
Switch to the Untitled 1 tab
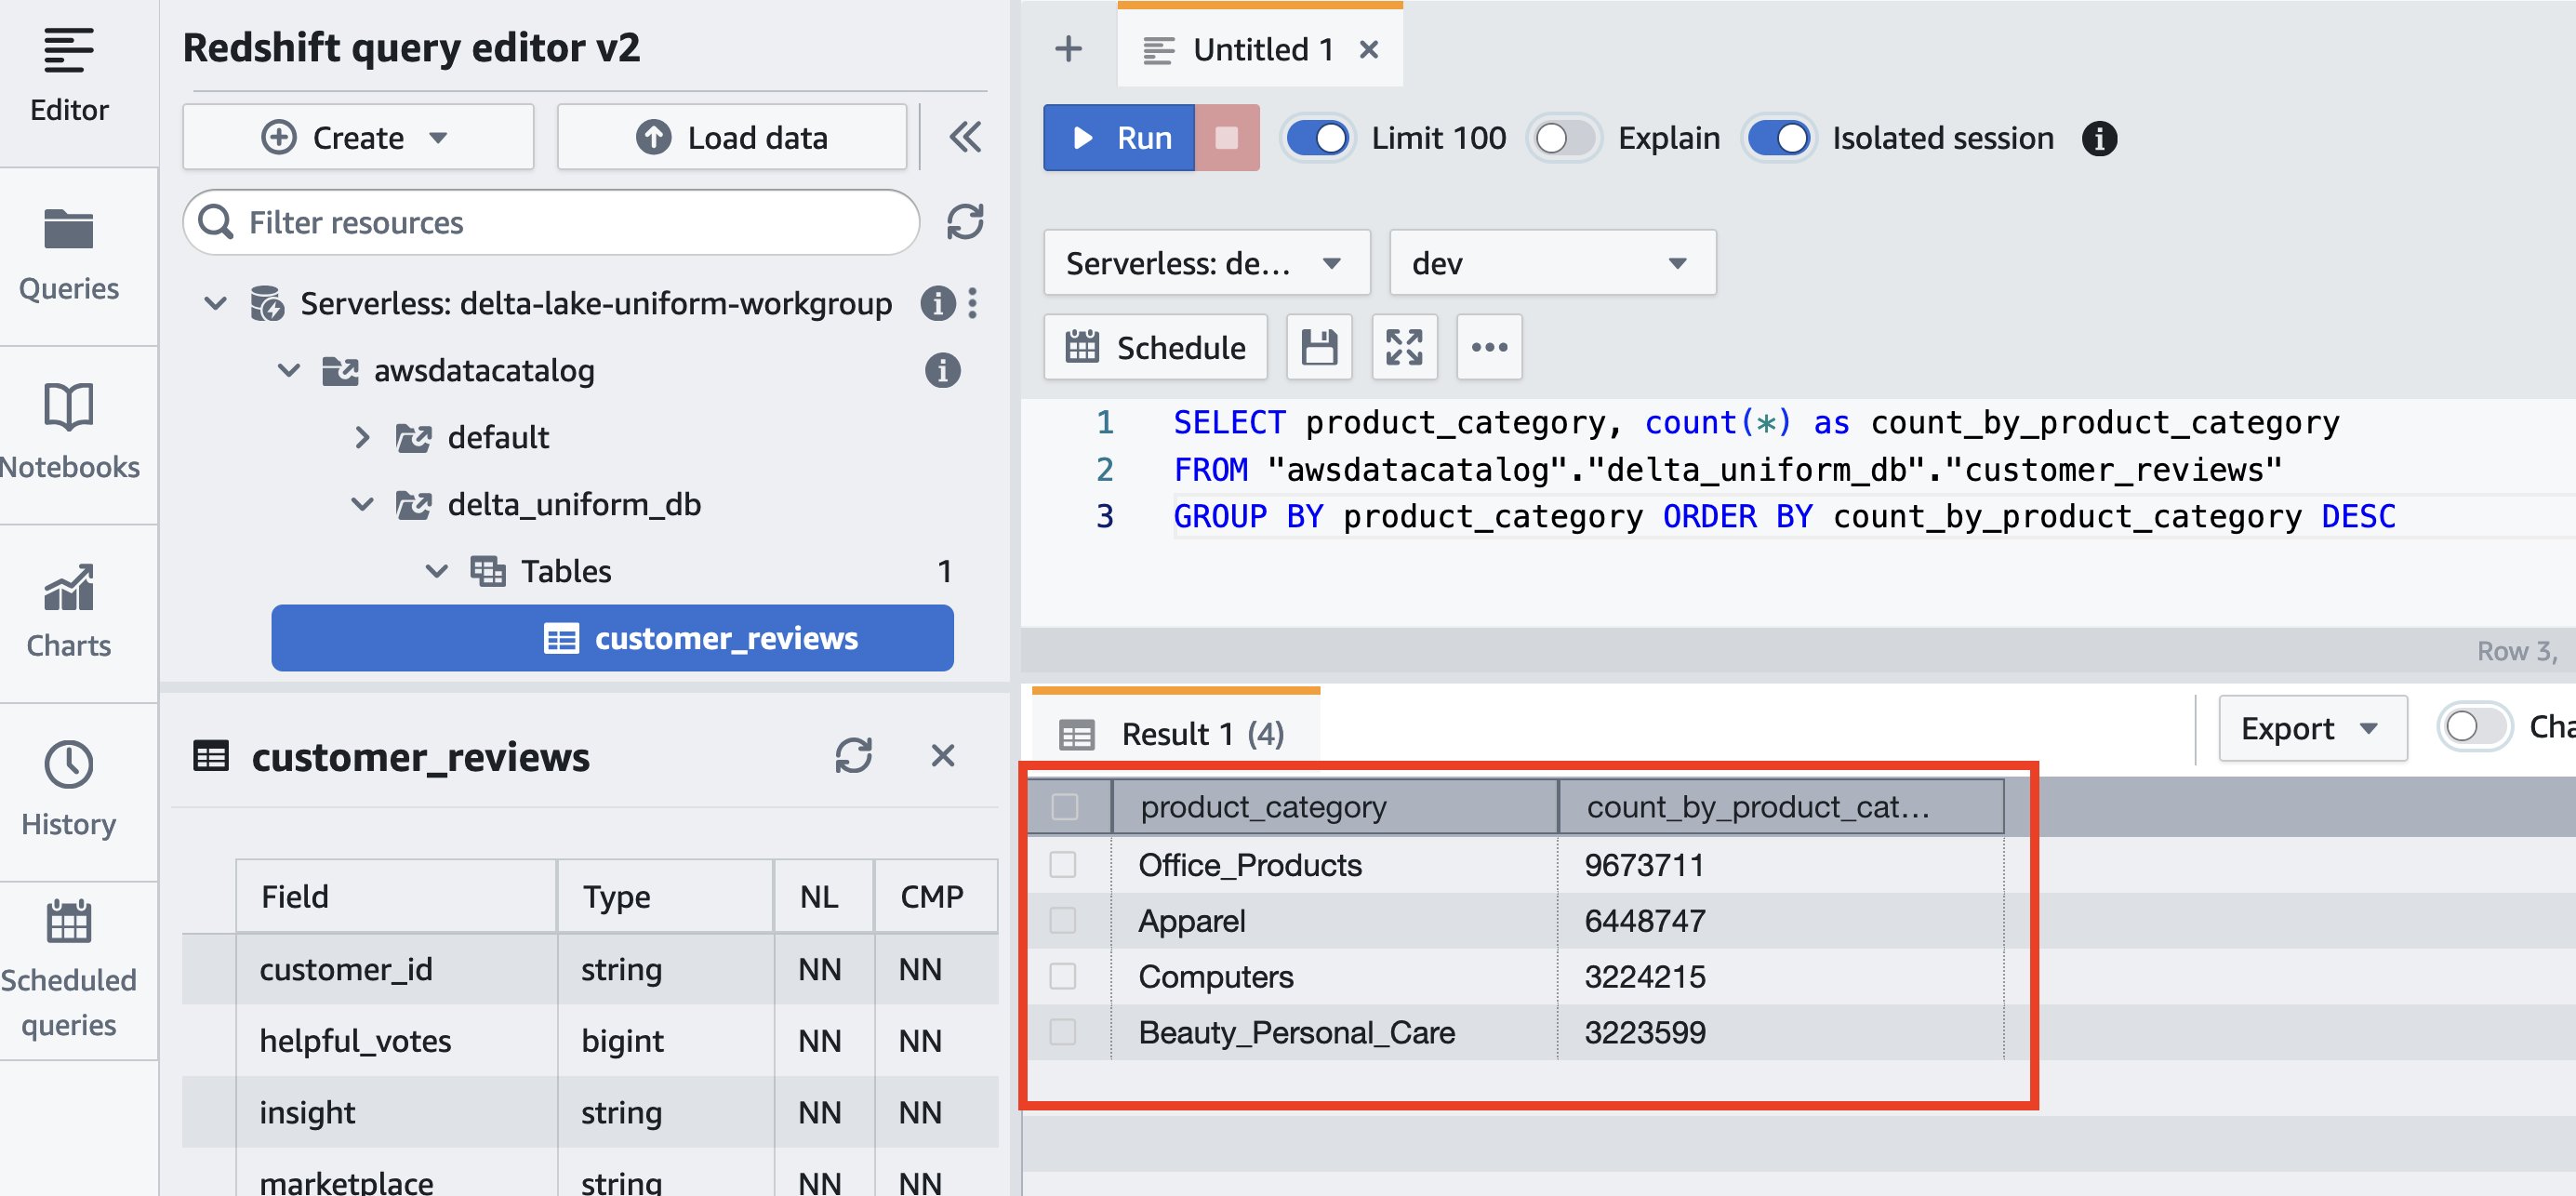pyautogui.click(x=1262, y=49)
